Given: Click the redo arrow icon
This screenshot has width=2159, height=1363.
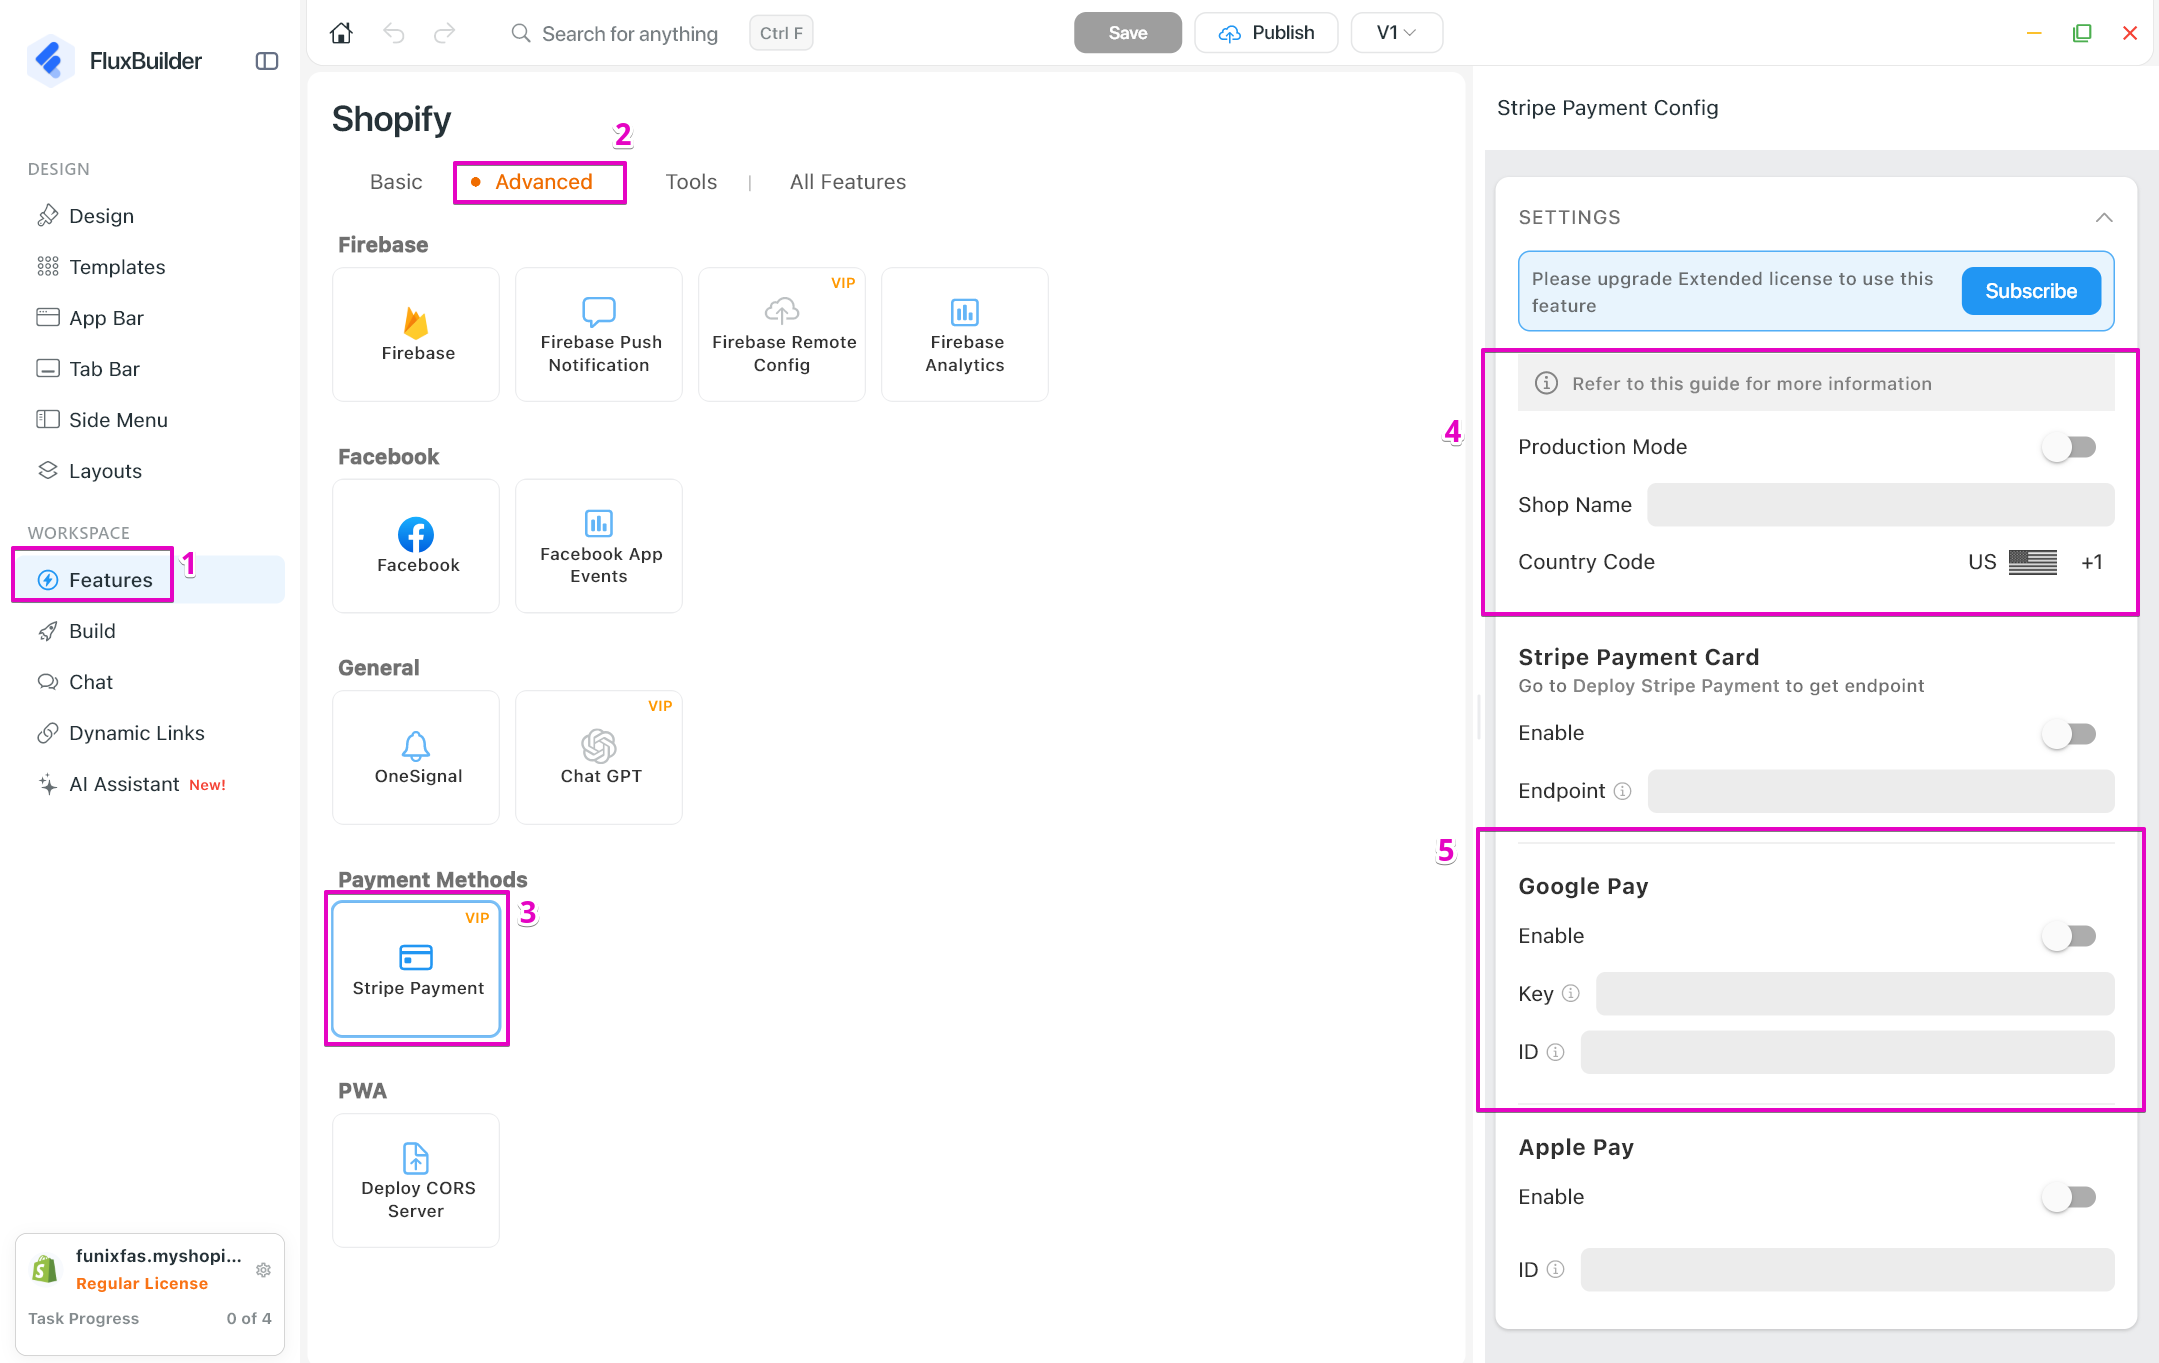Looking at the screenshot, I should click(x=445, y=33).
